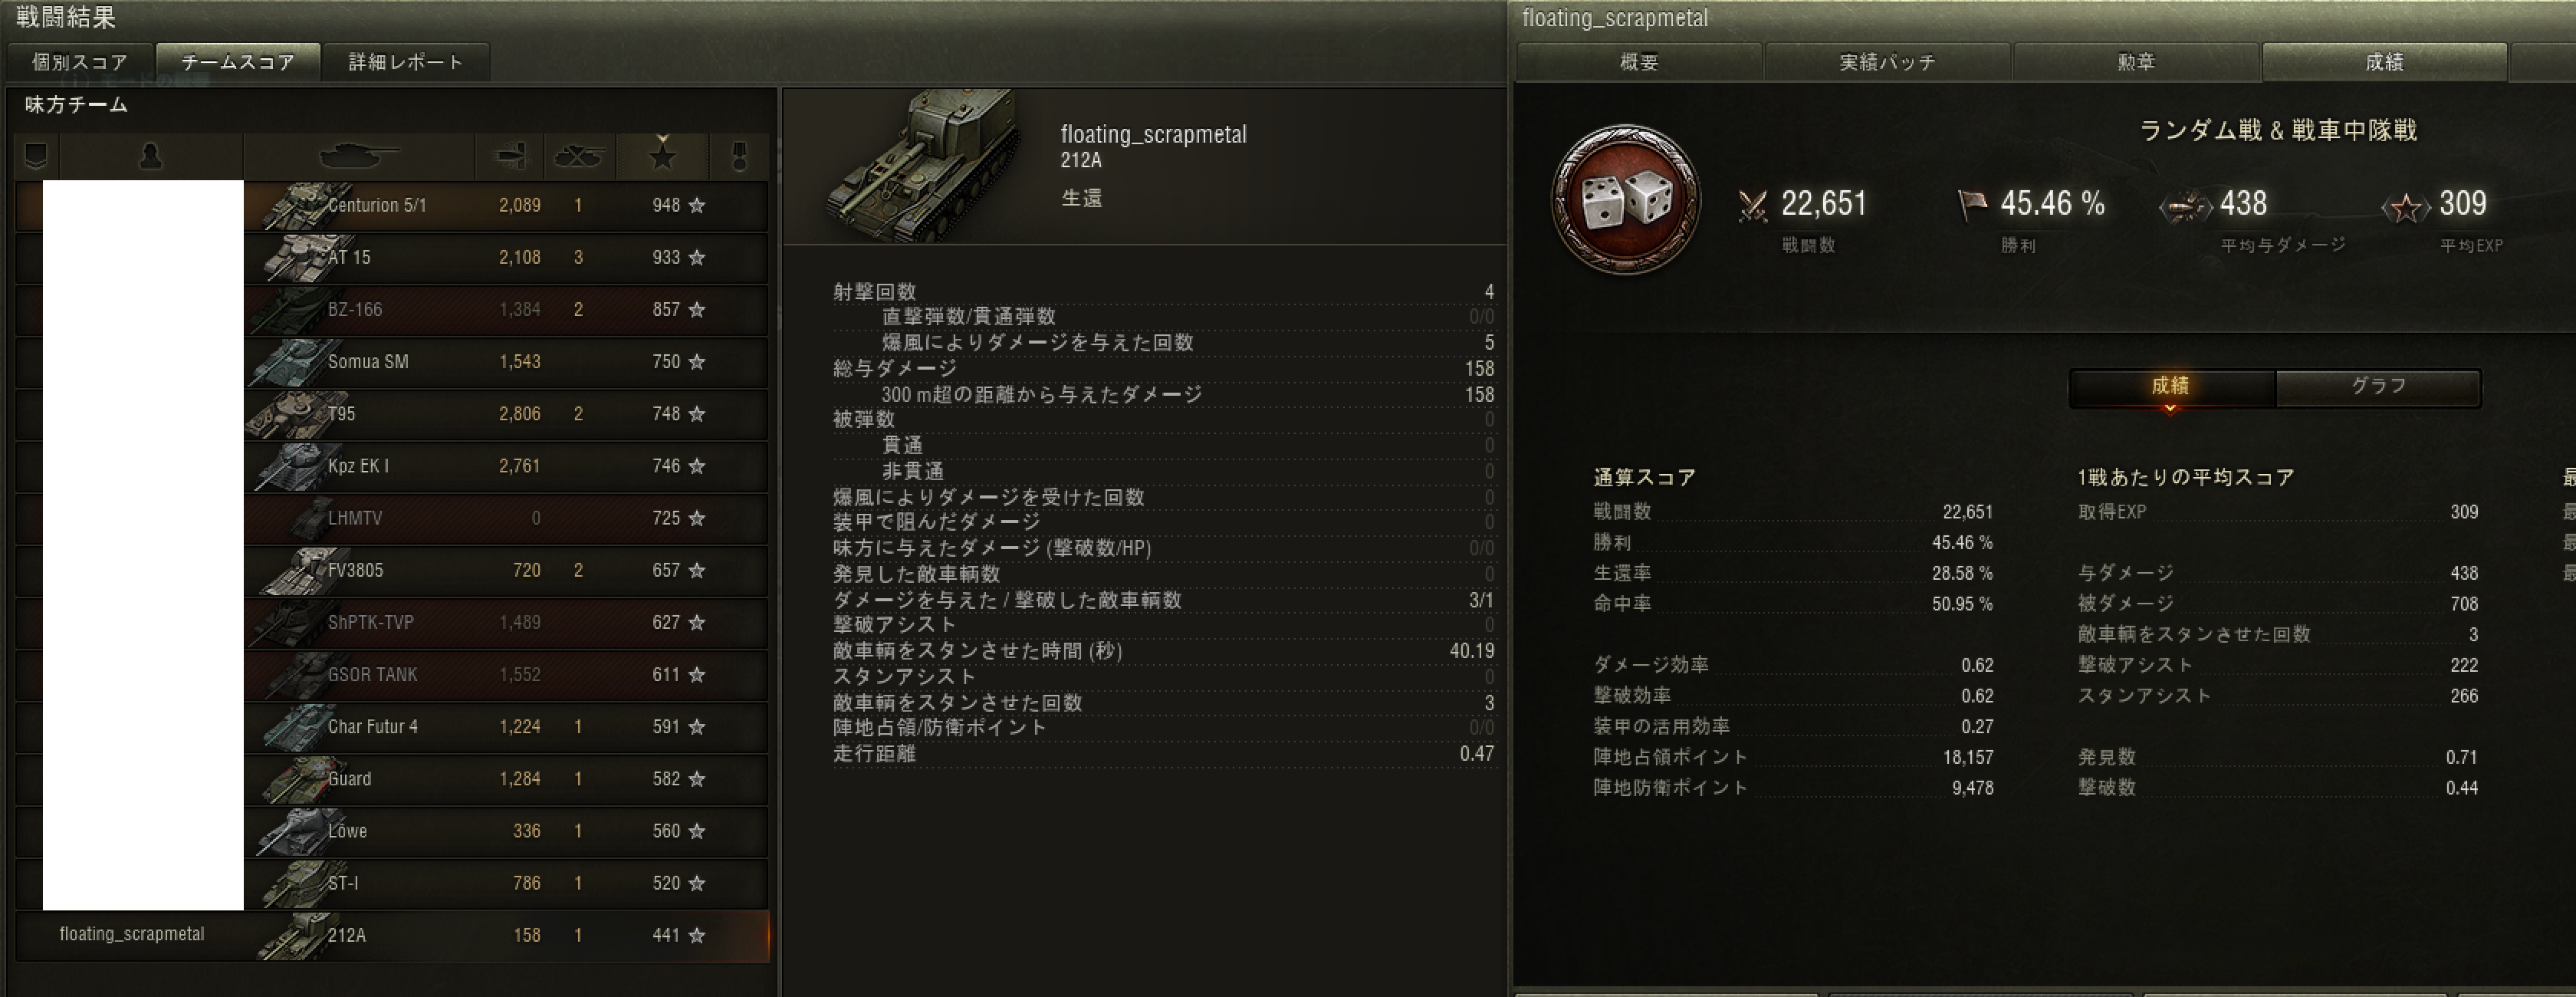Click the dice player rank badge
Viewport: 2576px width, 997px height.
1626,199
